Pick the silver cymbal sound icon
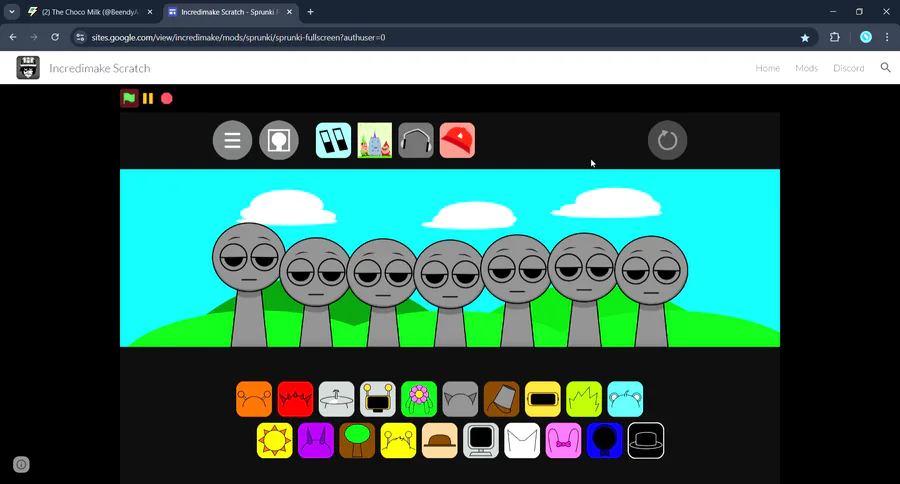Screen dimensions: 900x484 pyautogui.click(x=336, y=399)
